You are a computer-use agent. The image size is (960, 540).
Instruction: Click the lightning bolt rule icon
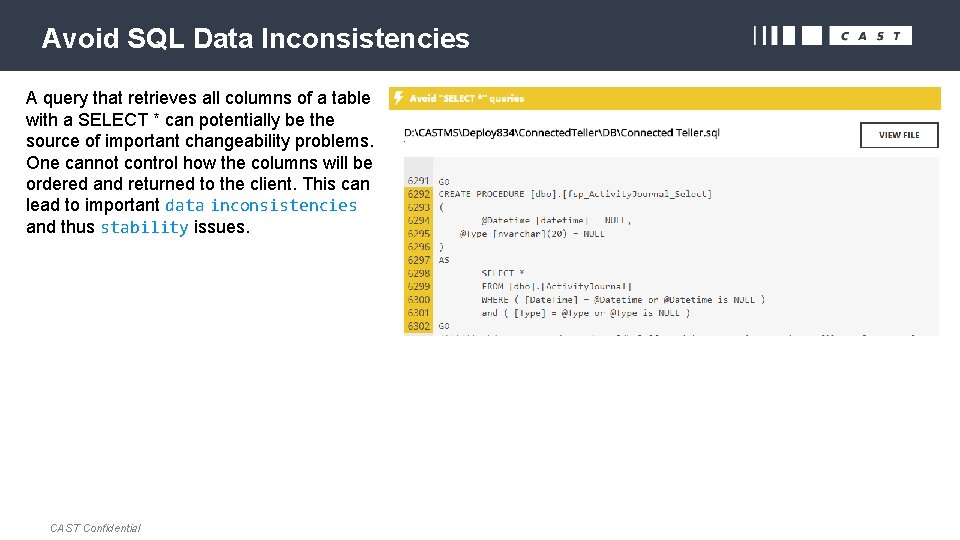(x=399, y=98)
